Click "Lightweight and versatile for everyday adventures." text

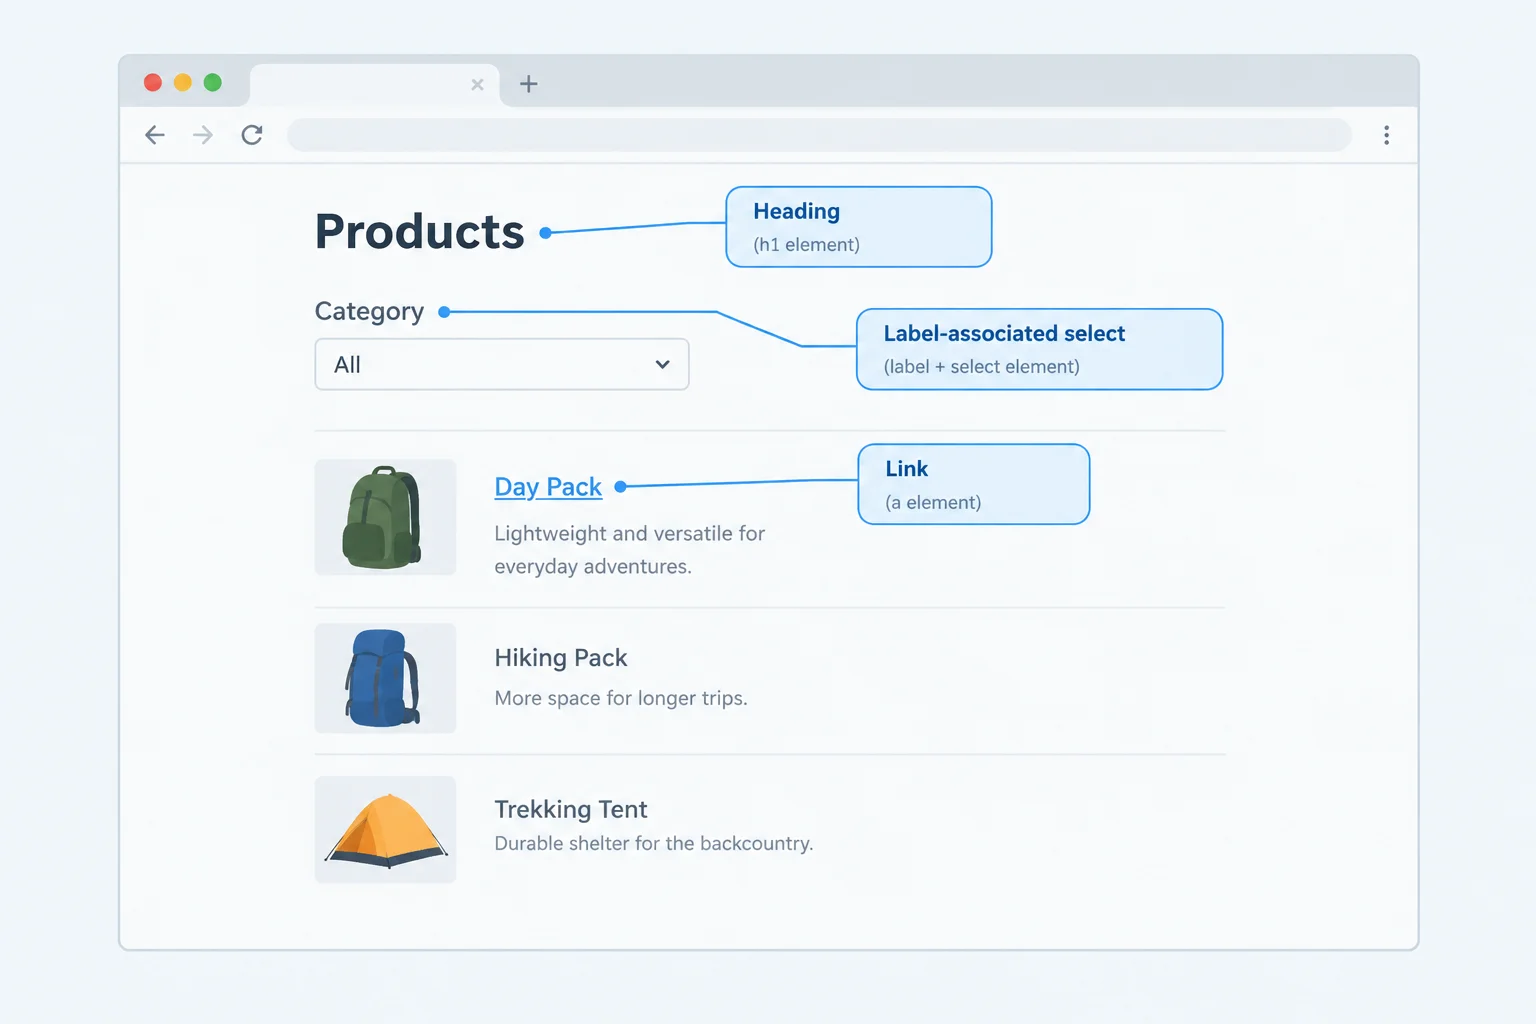click(630, 550)
